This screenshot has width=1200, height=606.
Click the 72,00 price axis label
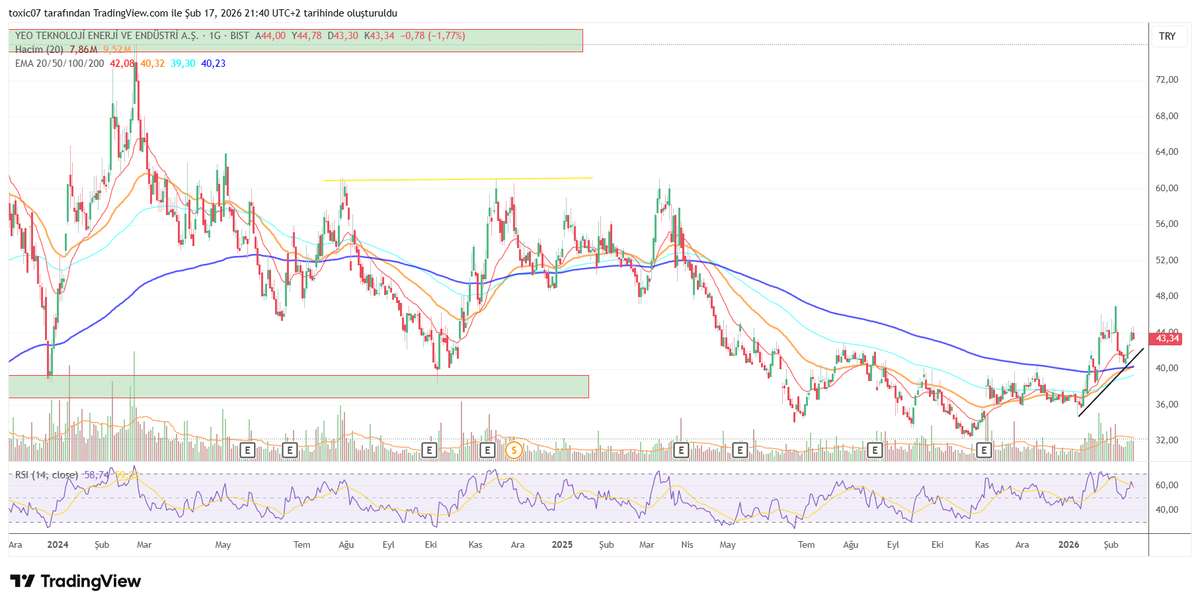tap(1167, 79)
